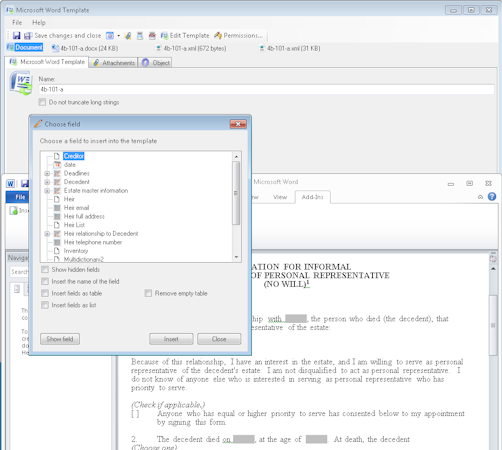Open Permissions dialog from toolbar
502x450 pixels.
pos(239,35)
